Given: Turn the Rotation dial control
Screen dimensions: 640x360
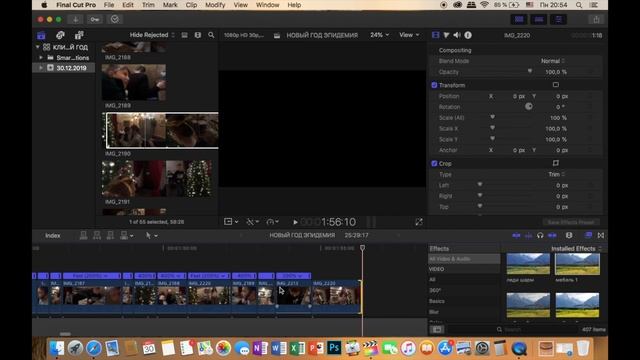Looking at the screenshot, I should [x=529, y=107].
